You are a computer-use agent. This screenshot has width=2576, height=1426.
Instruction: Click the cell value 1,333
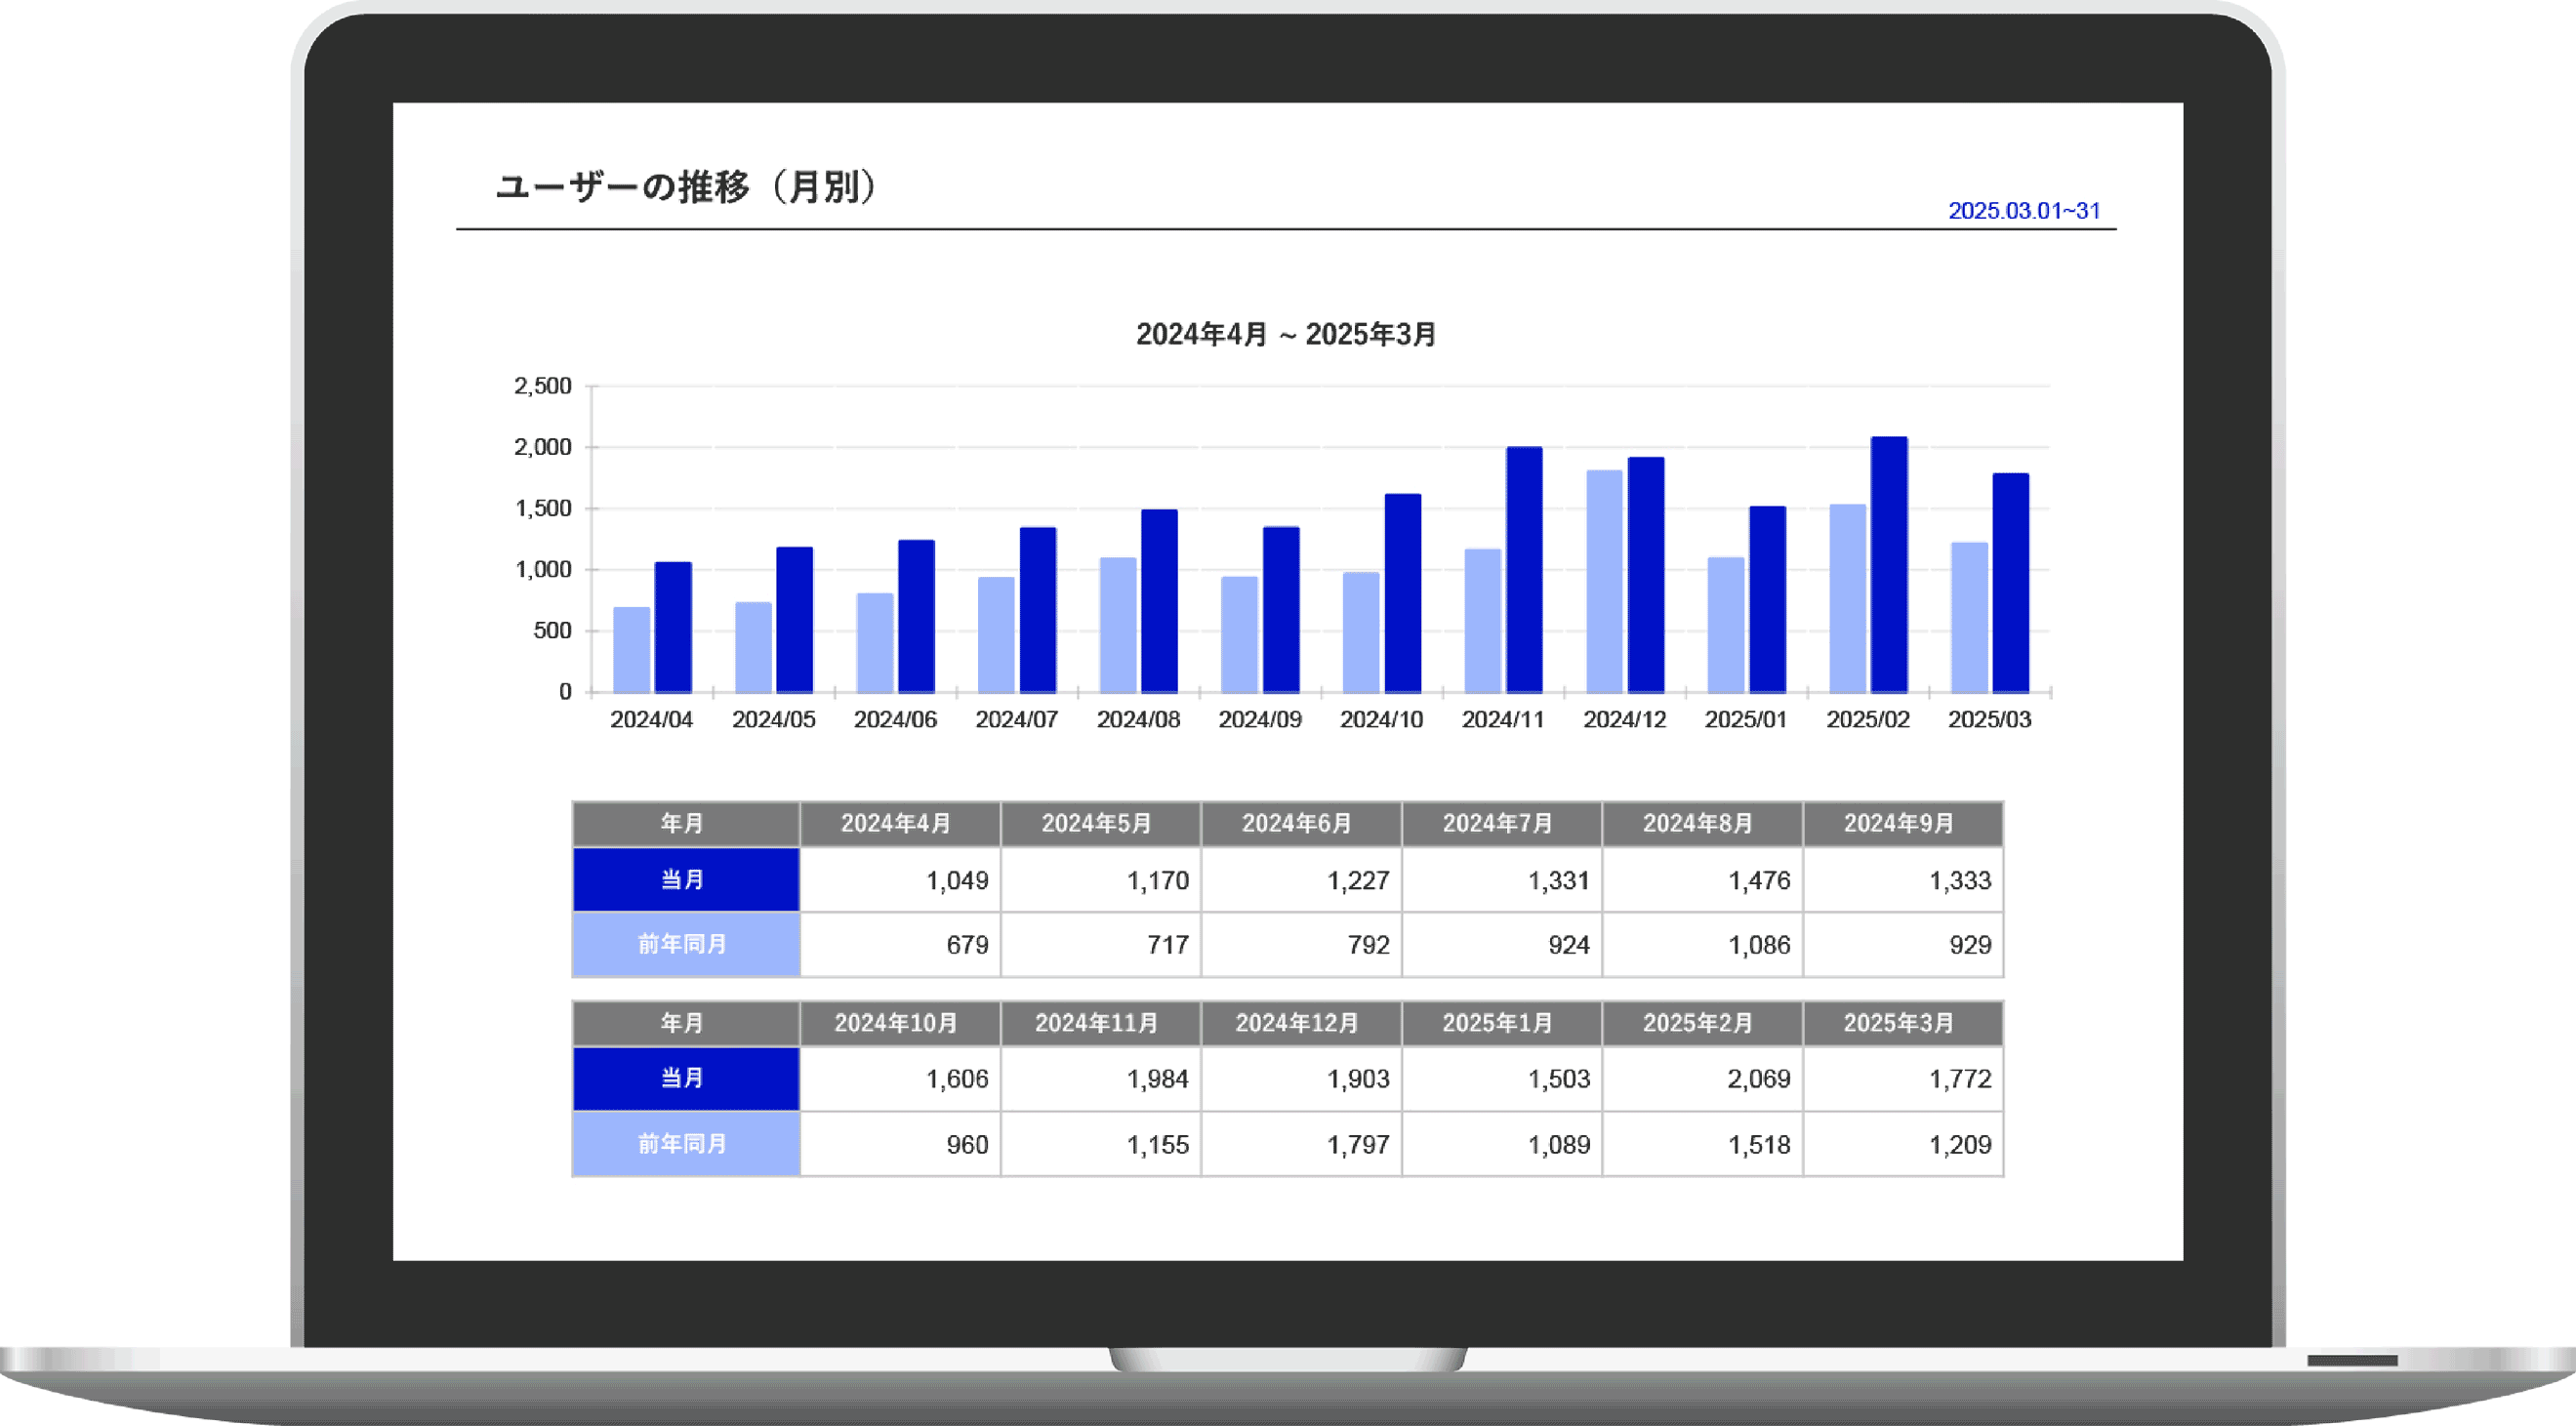[x=1960, y=881]
